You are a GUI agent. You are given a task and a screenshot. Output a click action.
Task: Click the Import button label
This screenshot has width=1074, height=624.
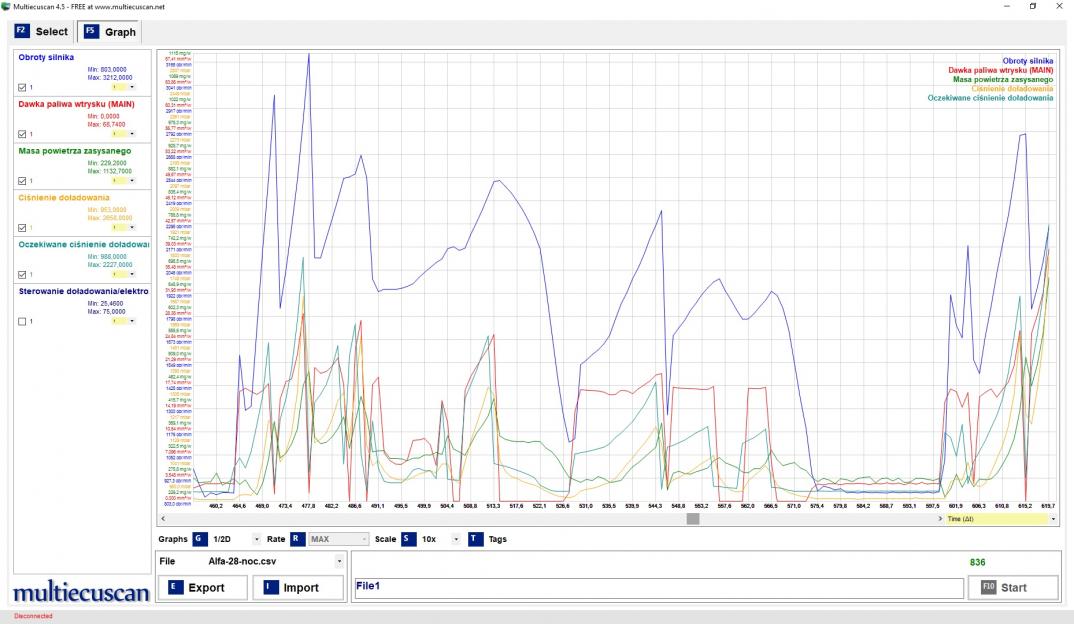pos(300,587)
